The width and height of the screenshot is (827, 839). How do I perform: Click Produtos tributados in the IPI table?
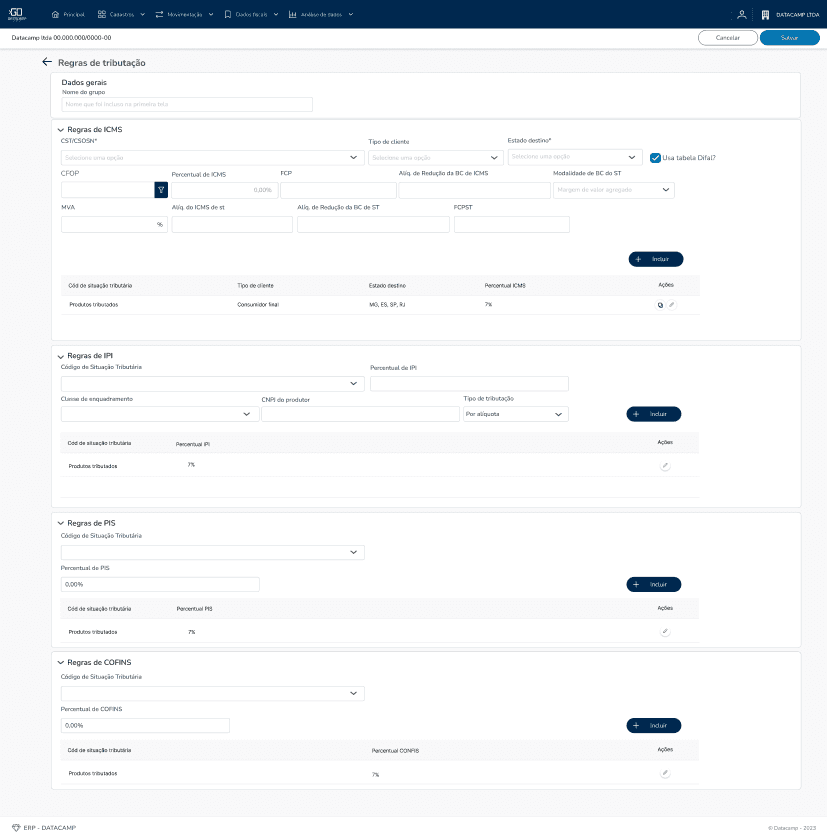tap(93, 466)
